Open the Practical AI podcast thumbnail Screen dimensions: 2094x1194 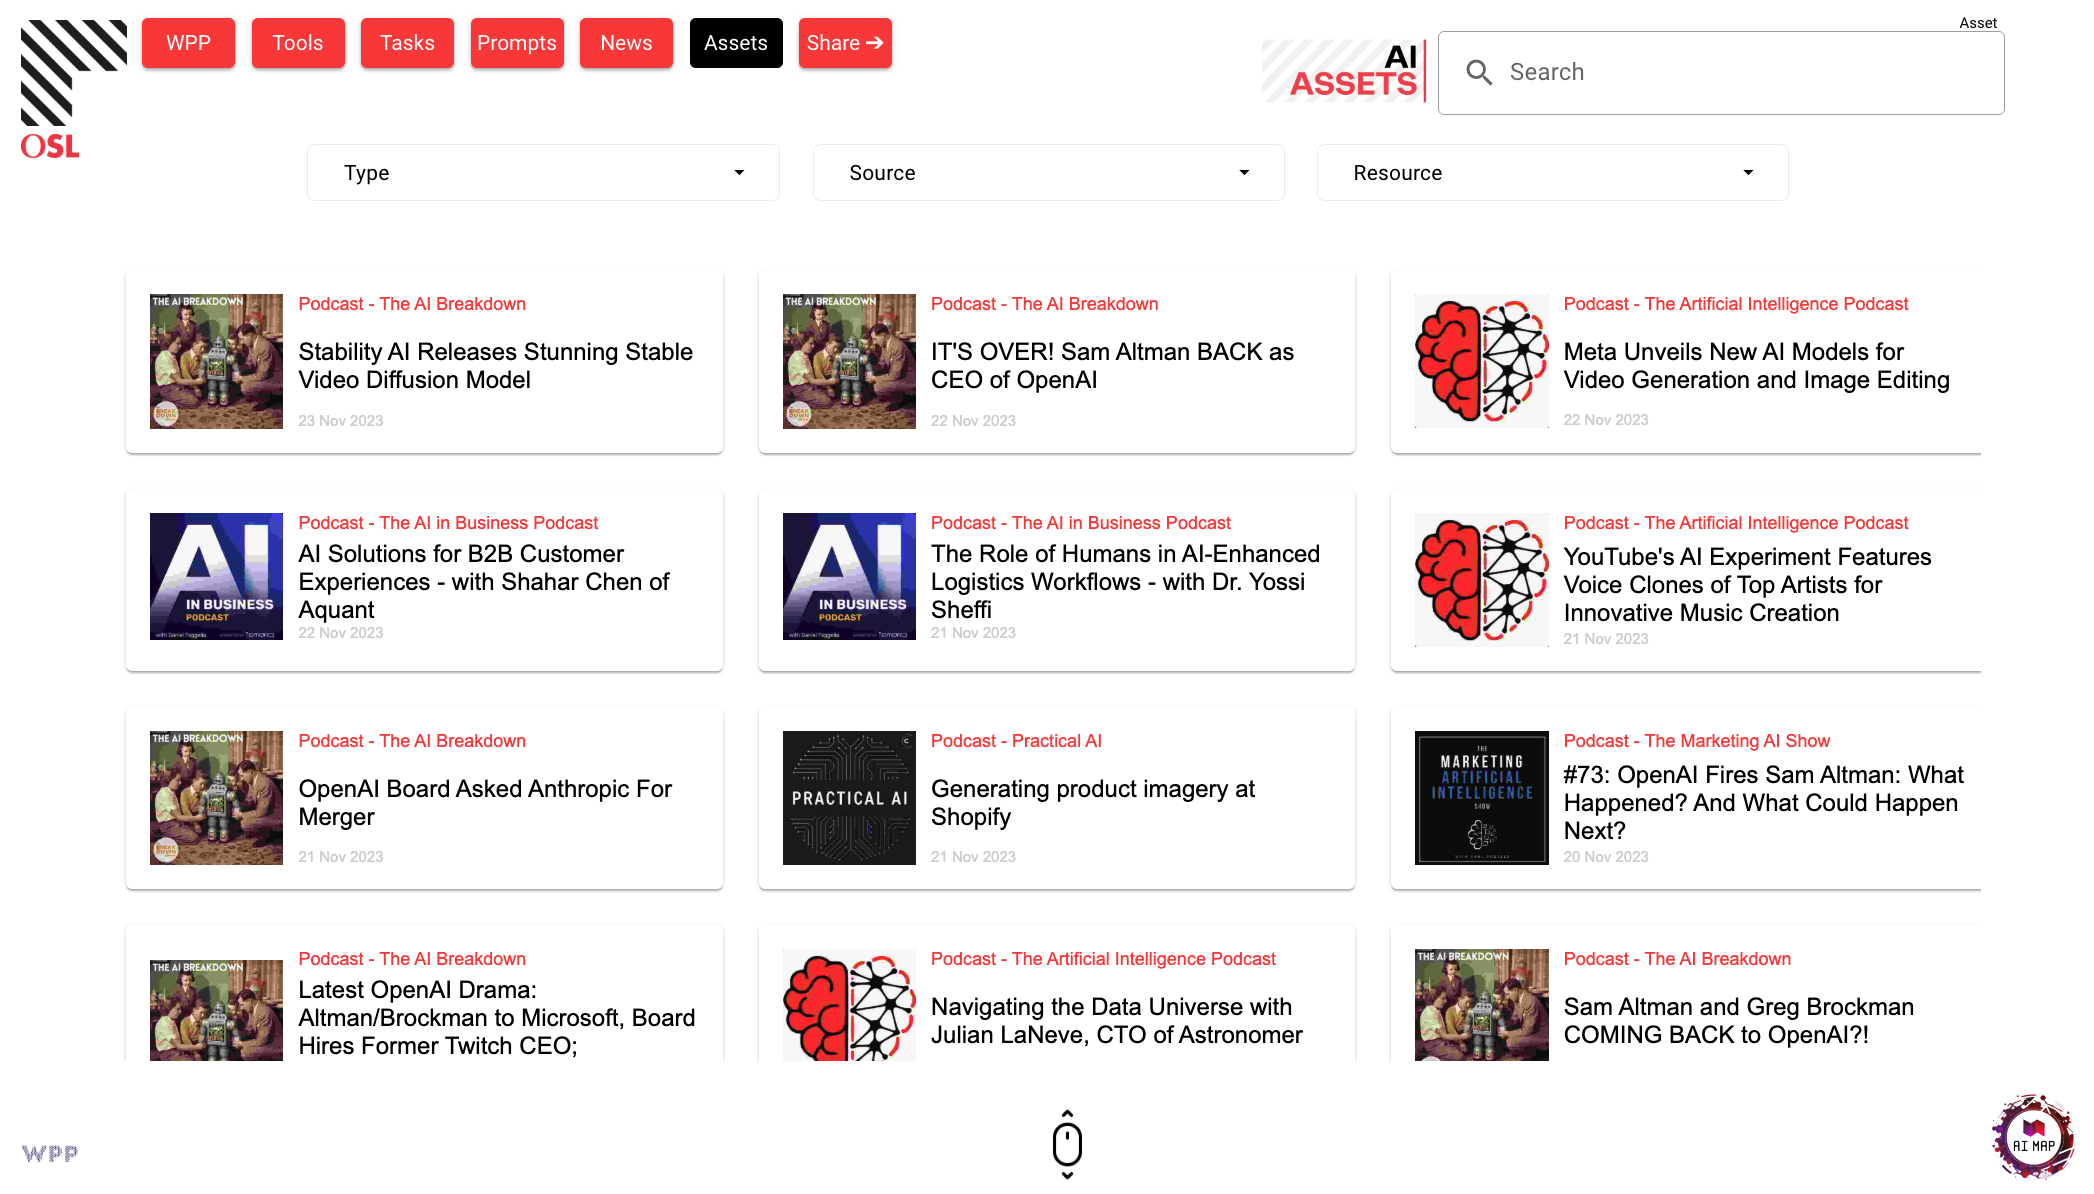[849, 798]
